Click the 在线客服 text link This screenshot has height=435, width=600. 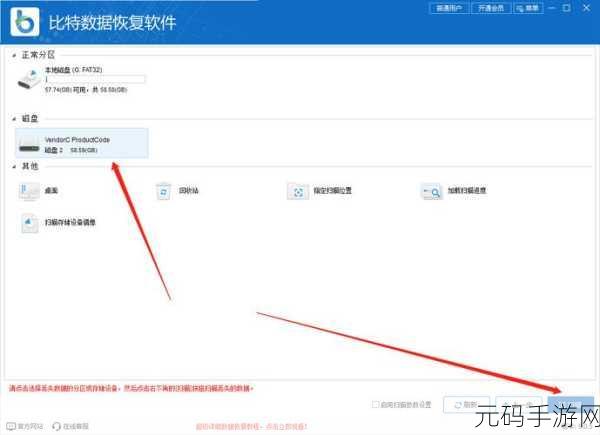point(75,426)
